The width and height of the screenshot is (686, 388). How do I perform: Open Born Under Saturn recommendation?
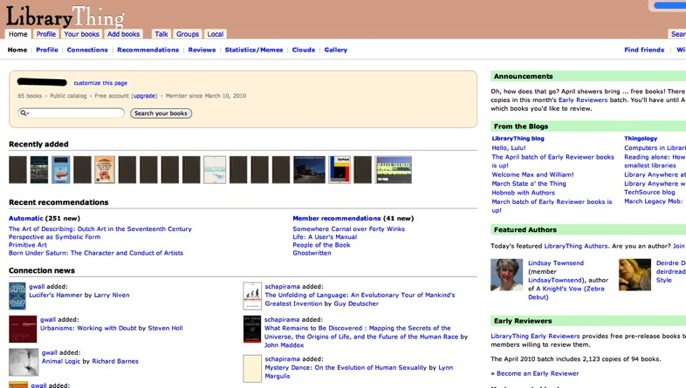[x=96, y=253]
